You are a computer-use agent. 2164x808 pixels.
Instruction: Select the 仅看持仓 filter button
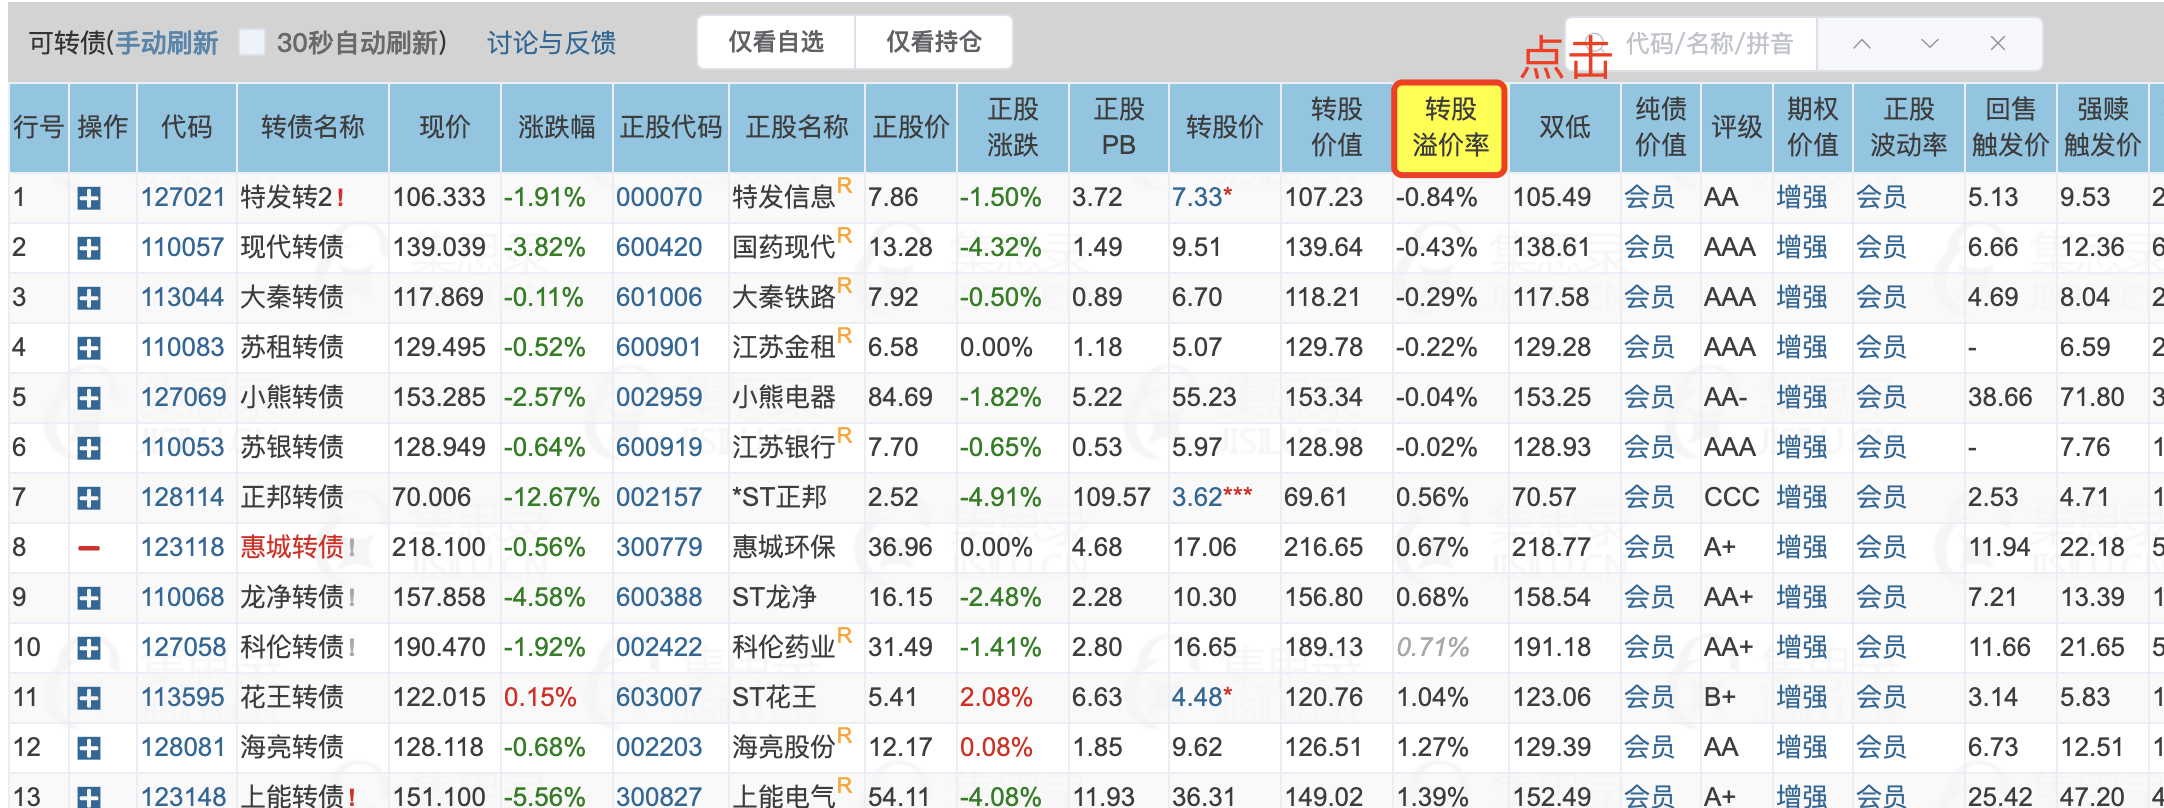click(x=934, y=42)
